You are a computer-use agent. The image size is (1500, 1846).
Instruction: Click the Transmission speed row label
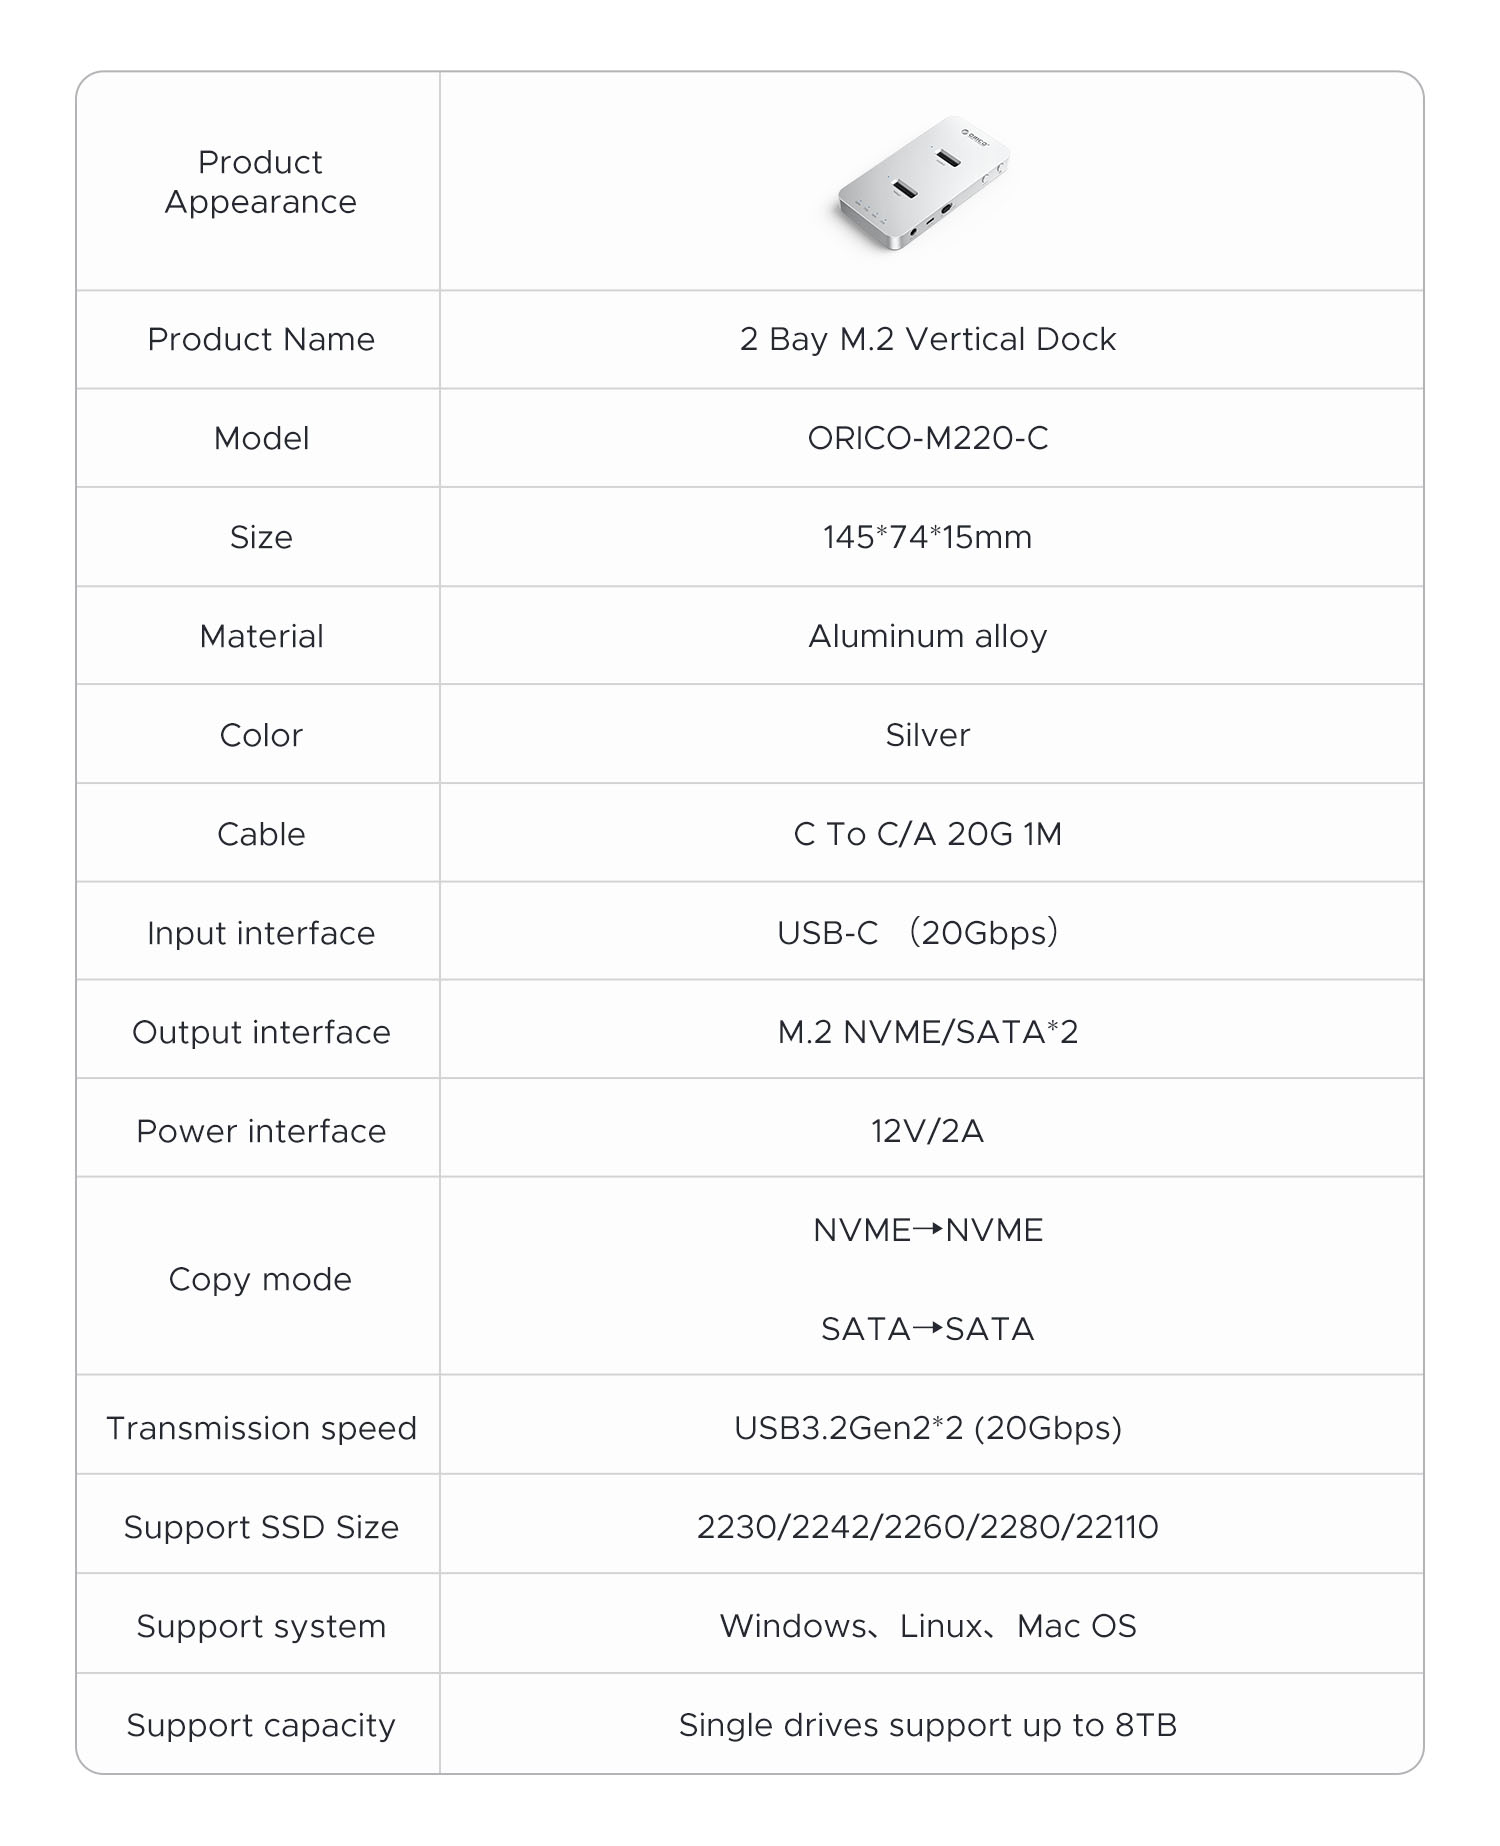[x=261, y=1428]
